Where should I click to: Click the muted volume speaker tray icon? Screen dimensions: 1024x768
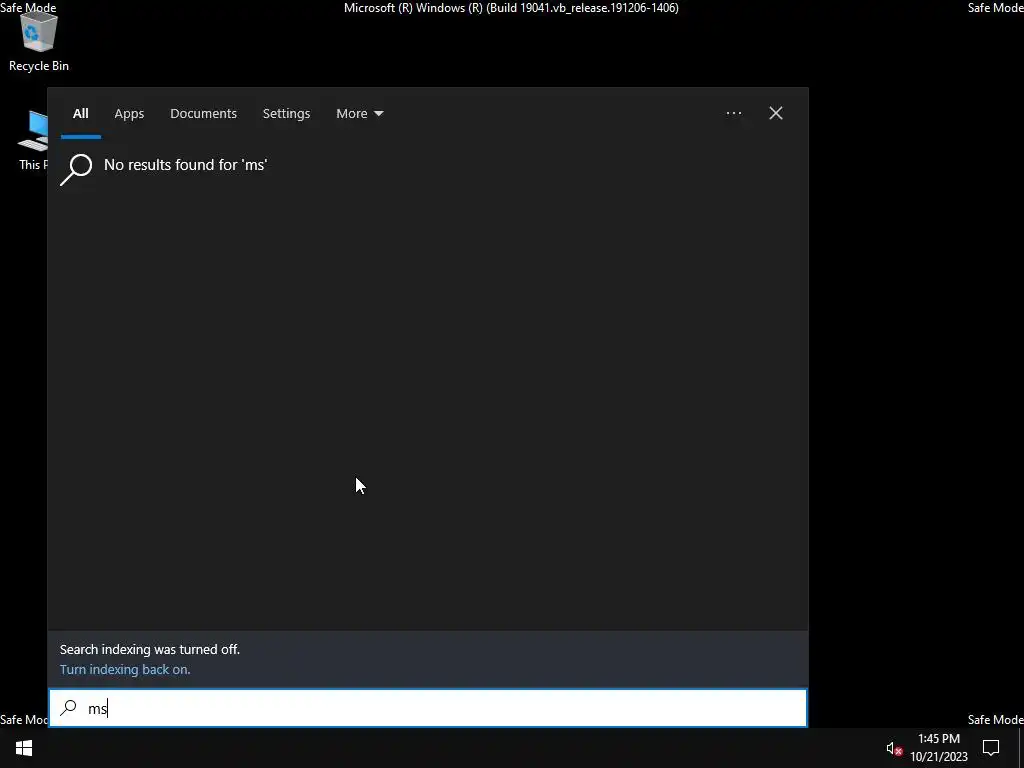pos(894,748)
